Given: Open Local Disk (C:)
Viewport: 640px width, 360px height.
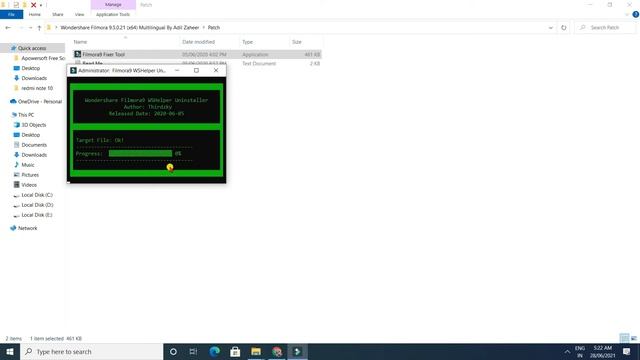Looking at the screenshot, I should tap(37, 195).
